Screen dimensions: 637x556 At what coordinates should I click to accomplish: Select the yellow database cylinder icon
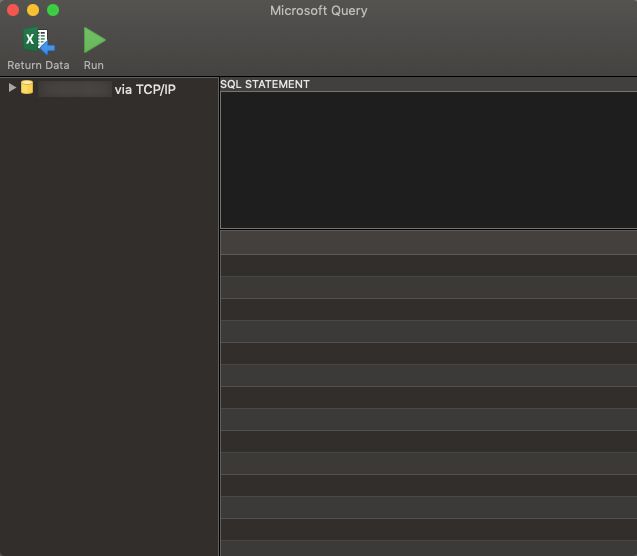point(27,87)
